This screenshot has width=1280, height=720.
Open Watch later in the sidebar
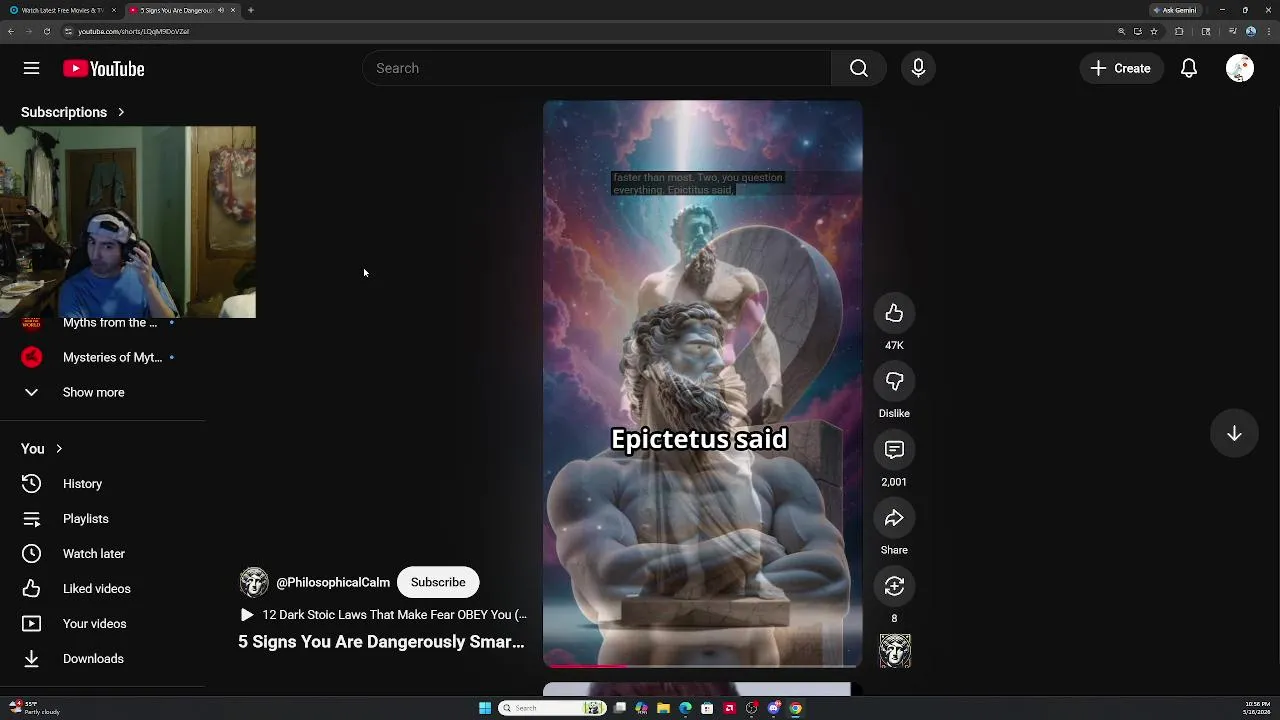(102, 554)
